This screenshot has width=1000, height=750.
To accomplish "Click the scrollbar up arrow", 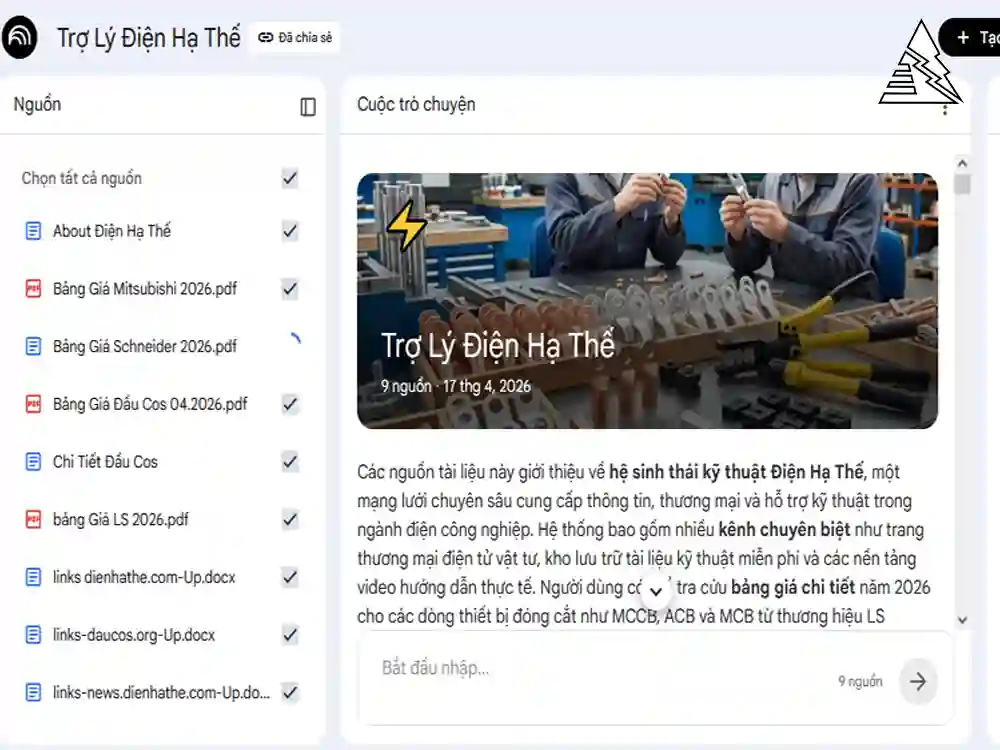I will pyautogui.click(x=962, y=163).
